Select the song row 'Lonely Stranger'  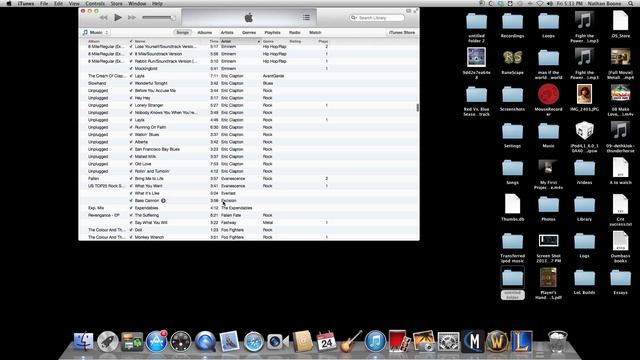click(x=249, y=105)
